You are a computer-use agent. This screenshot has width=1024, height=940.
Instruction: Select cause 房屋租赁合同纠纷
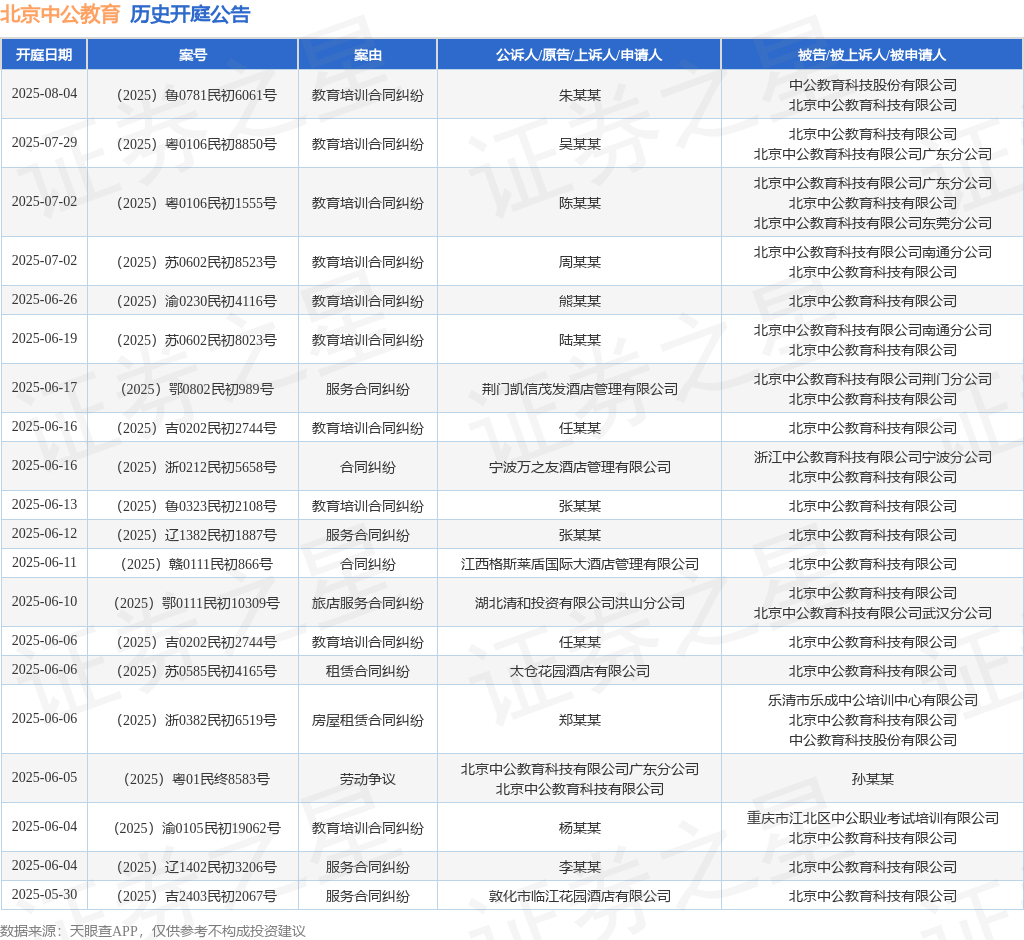[x=368, y=720]
